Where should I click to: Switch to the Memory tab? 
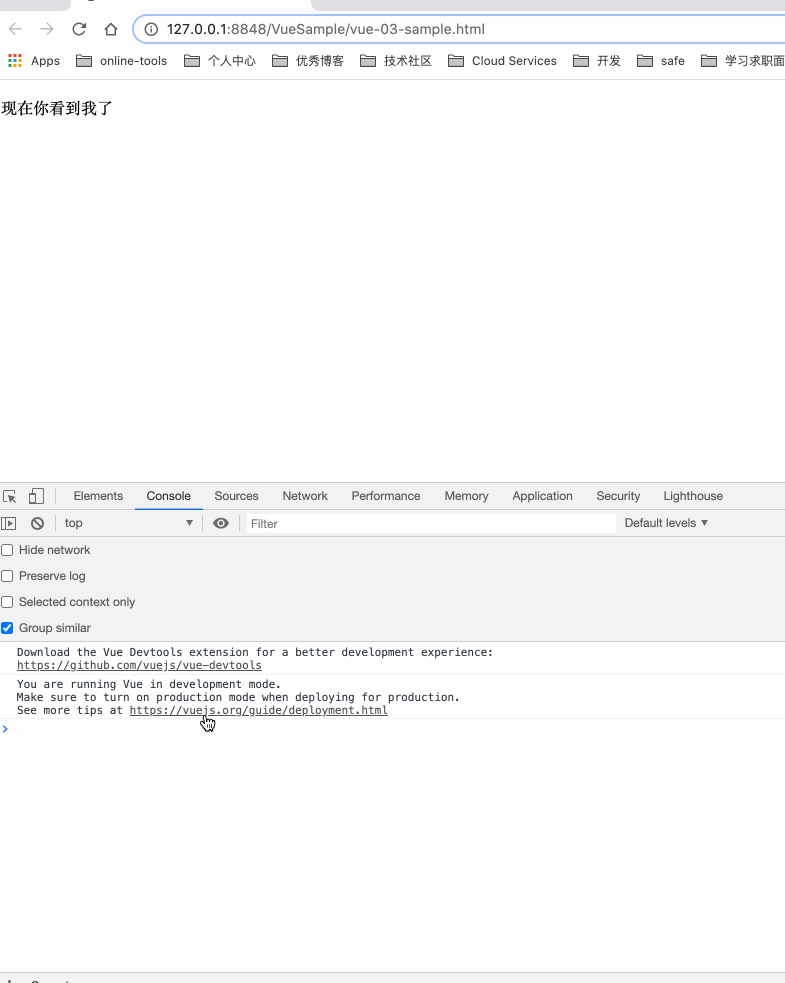tap(466, 496)
